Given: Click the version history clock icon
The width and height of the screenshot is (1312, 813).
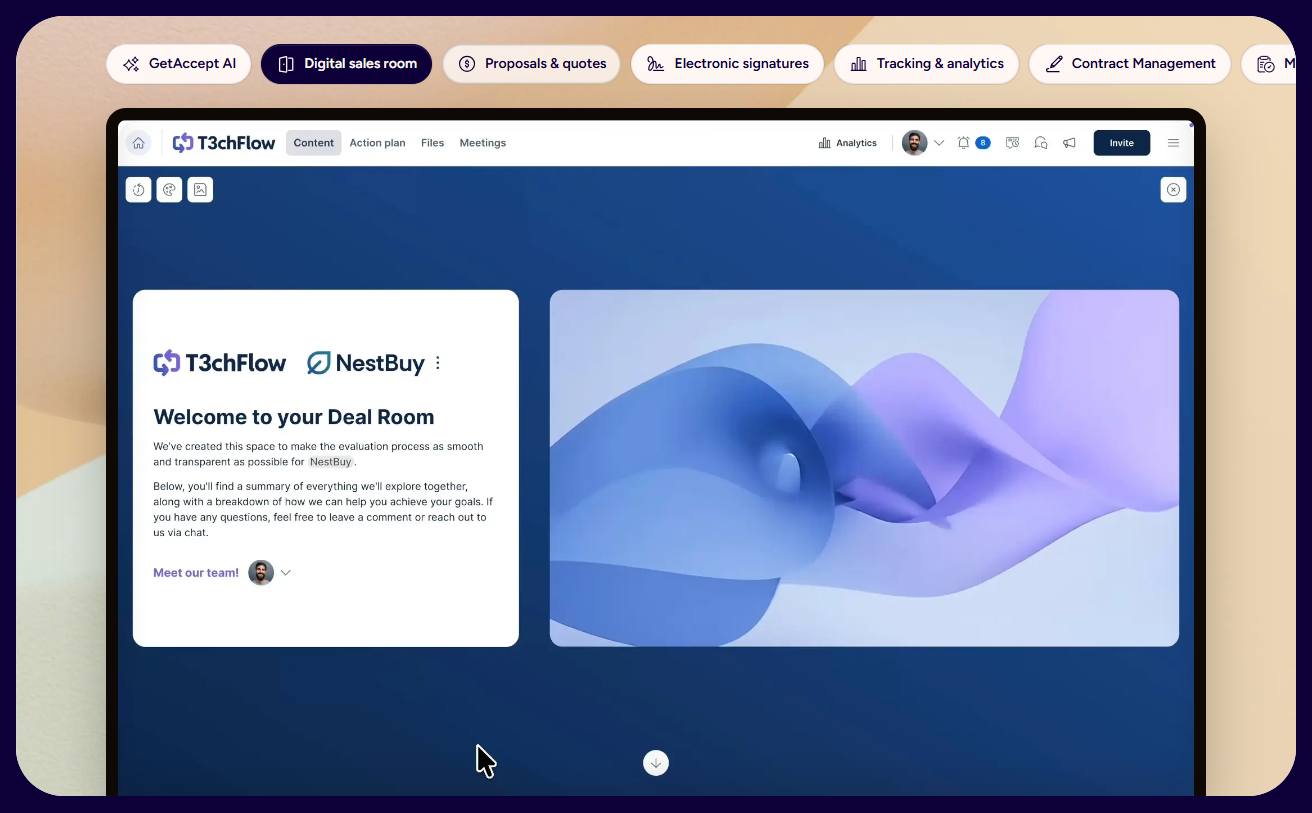Looking at the screenshot, I should point(139,190).
